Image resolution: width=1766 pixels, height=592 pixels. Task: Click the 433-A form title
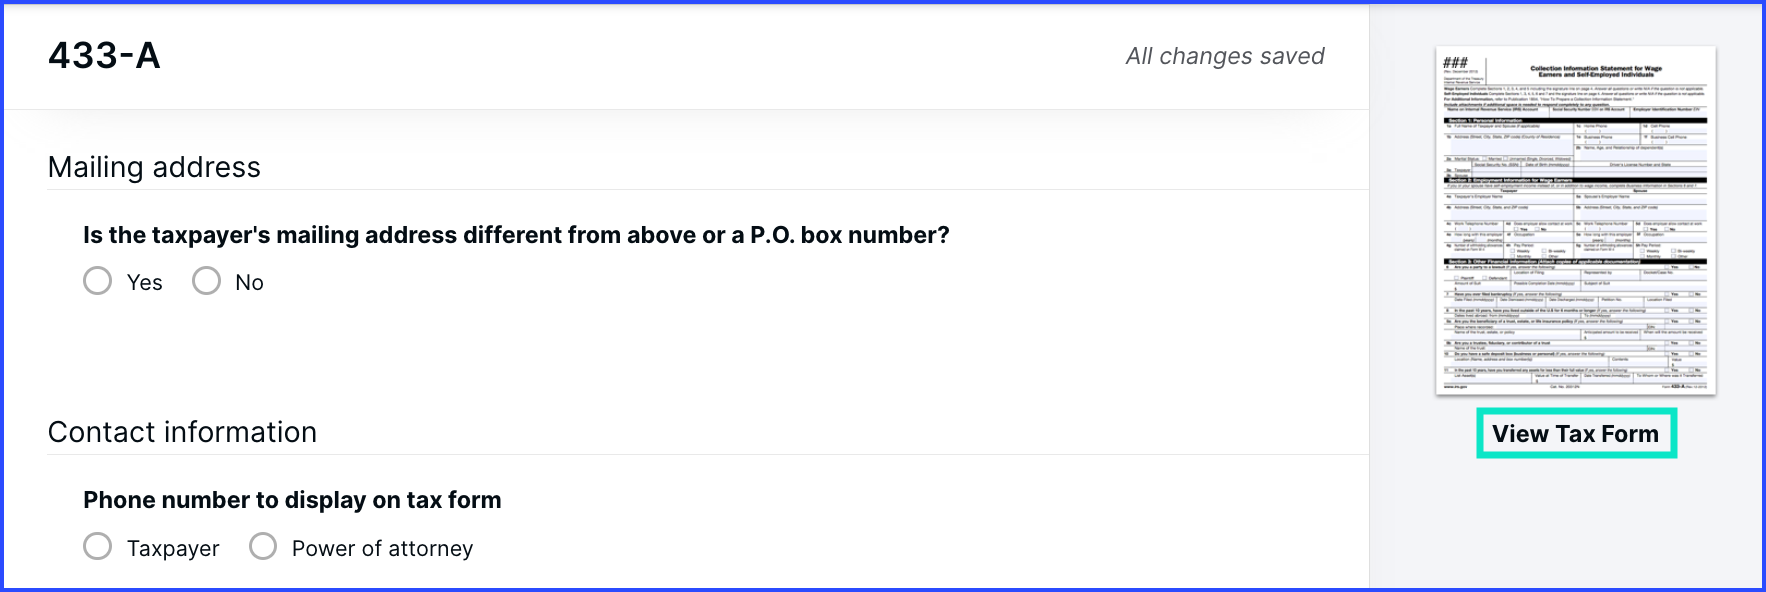point(104,56)
